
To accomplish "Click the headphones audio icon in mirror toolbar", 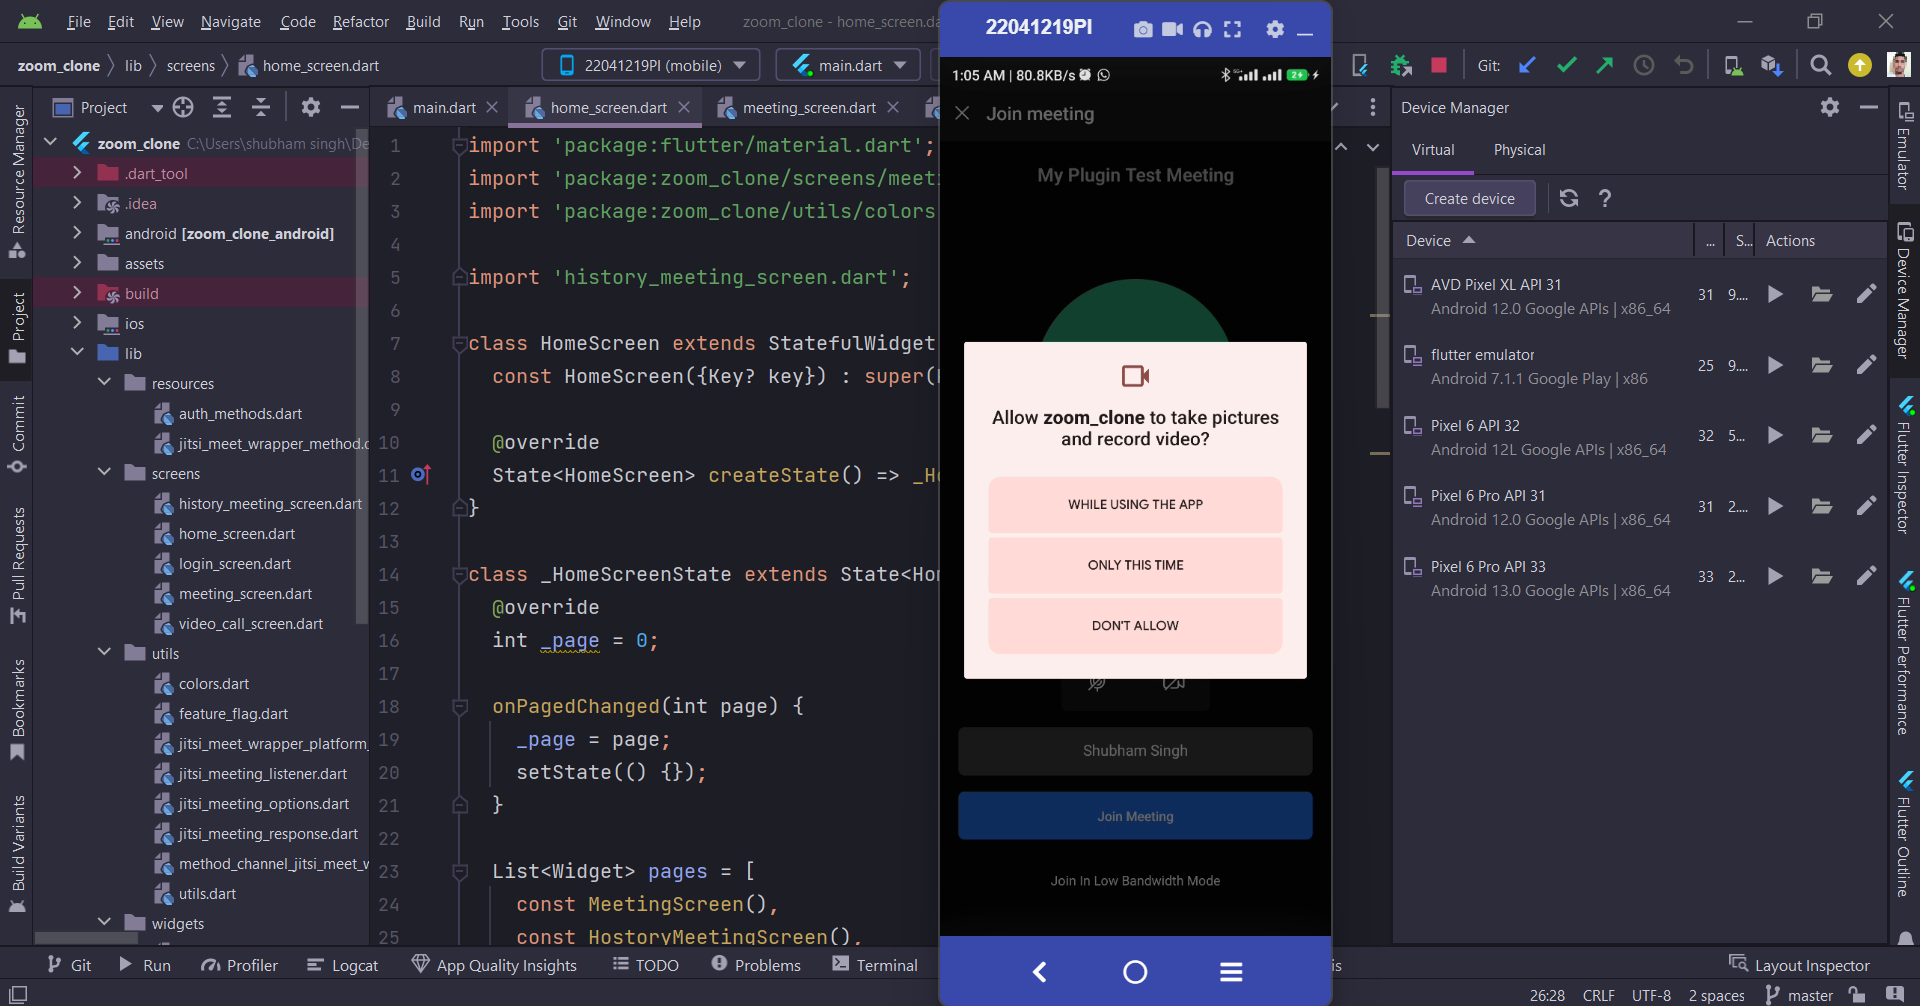I will (1203, 29).
